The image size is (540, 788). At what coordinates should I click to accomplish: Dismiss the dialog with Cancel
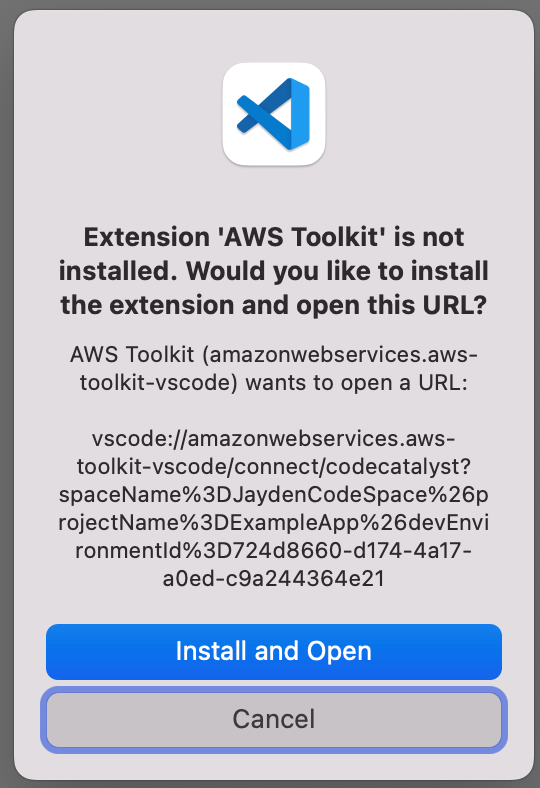click(274, 719)
